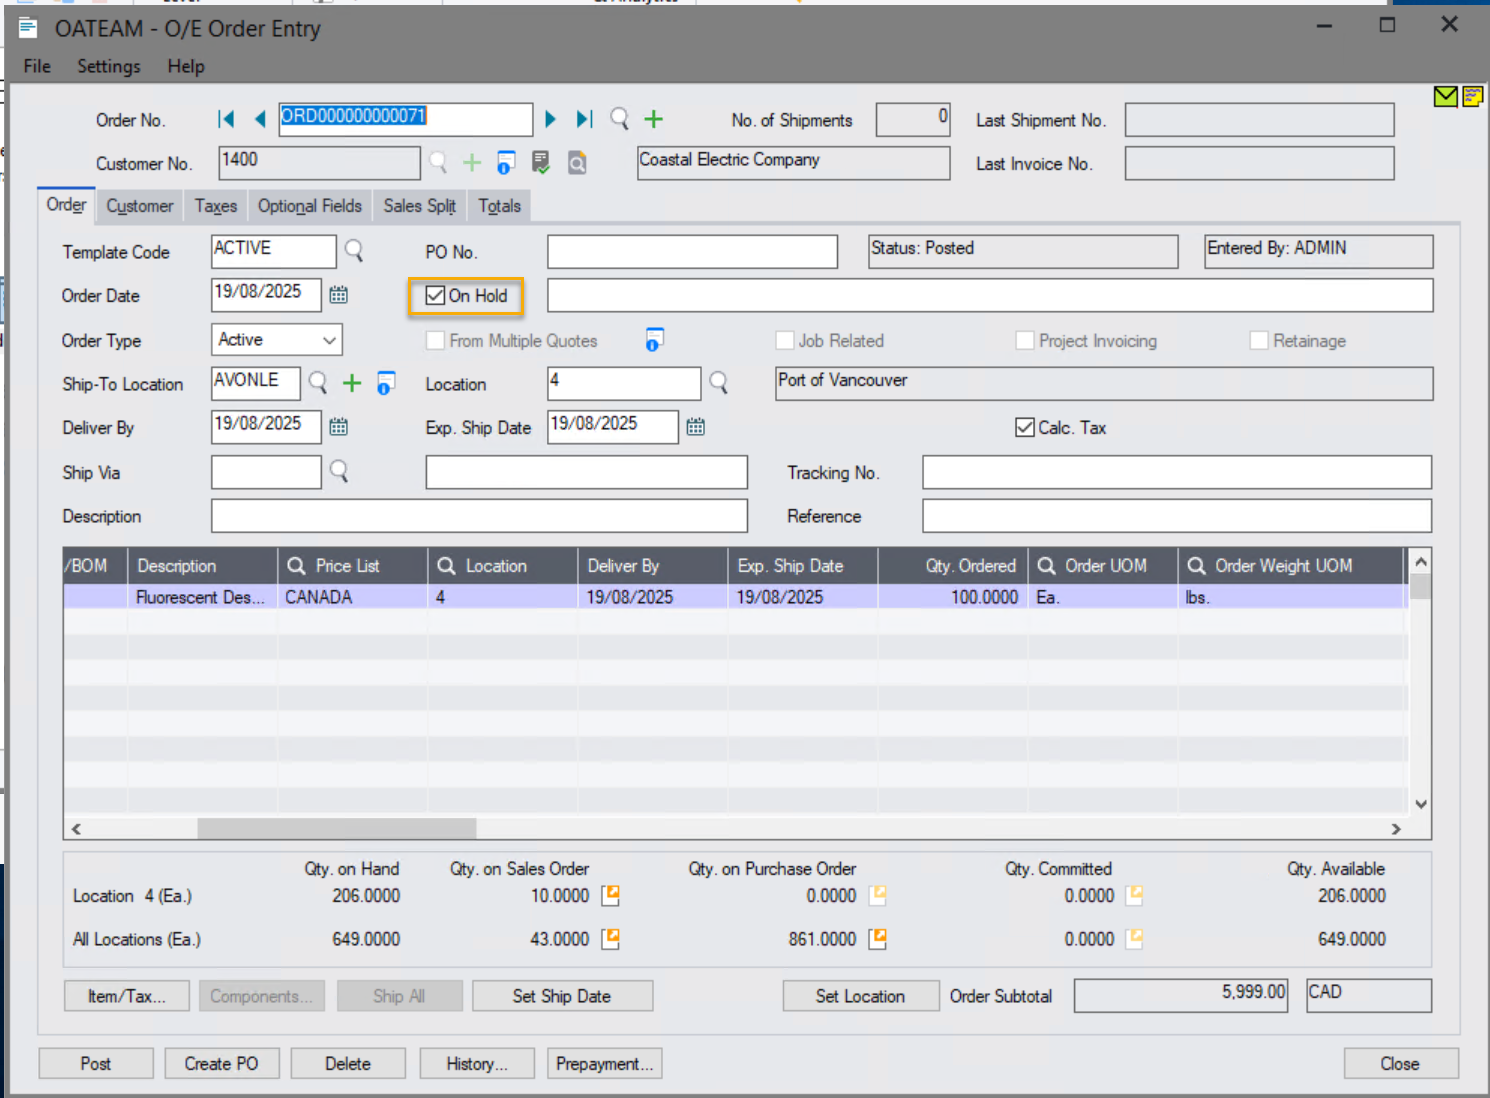The image size is (1490, 1098).
Task: Open the Template Code finder magnifier
Action: tap(354, 250)
